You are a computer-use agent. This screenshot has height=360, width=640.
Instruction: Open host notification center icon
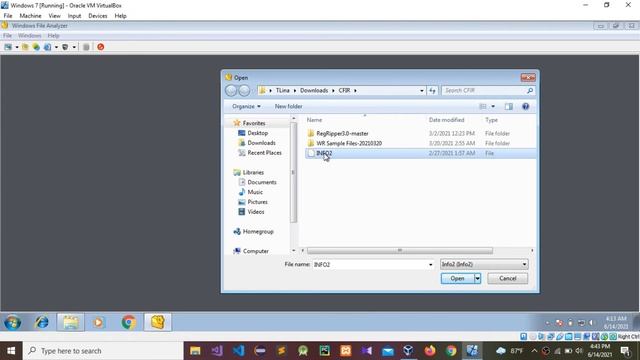coord(625,351)
